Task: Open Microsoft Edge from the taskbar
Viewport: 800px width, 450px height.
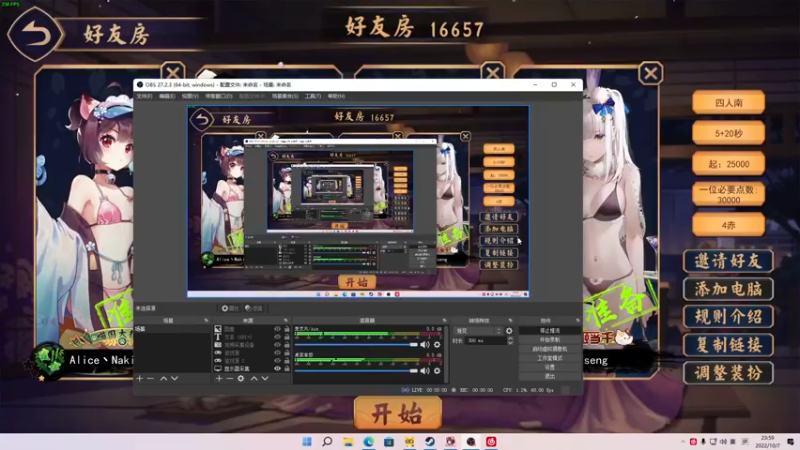Action: [368, 441]
